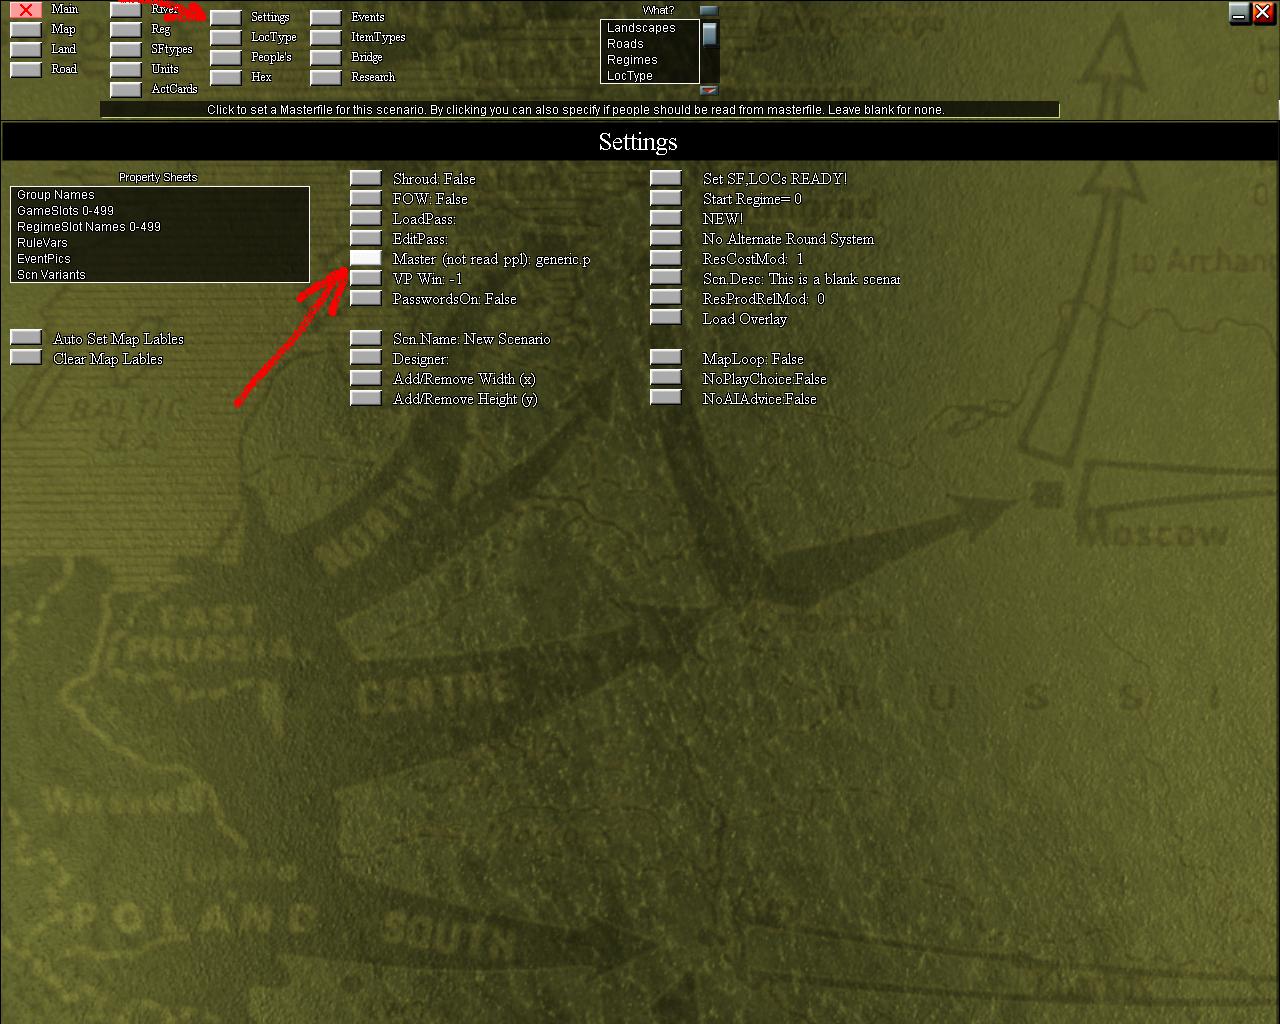Edit the Scn.Name scenario name
The height and width of the screenshot is (1024, 1280).
coord(366,338)
